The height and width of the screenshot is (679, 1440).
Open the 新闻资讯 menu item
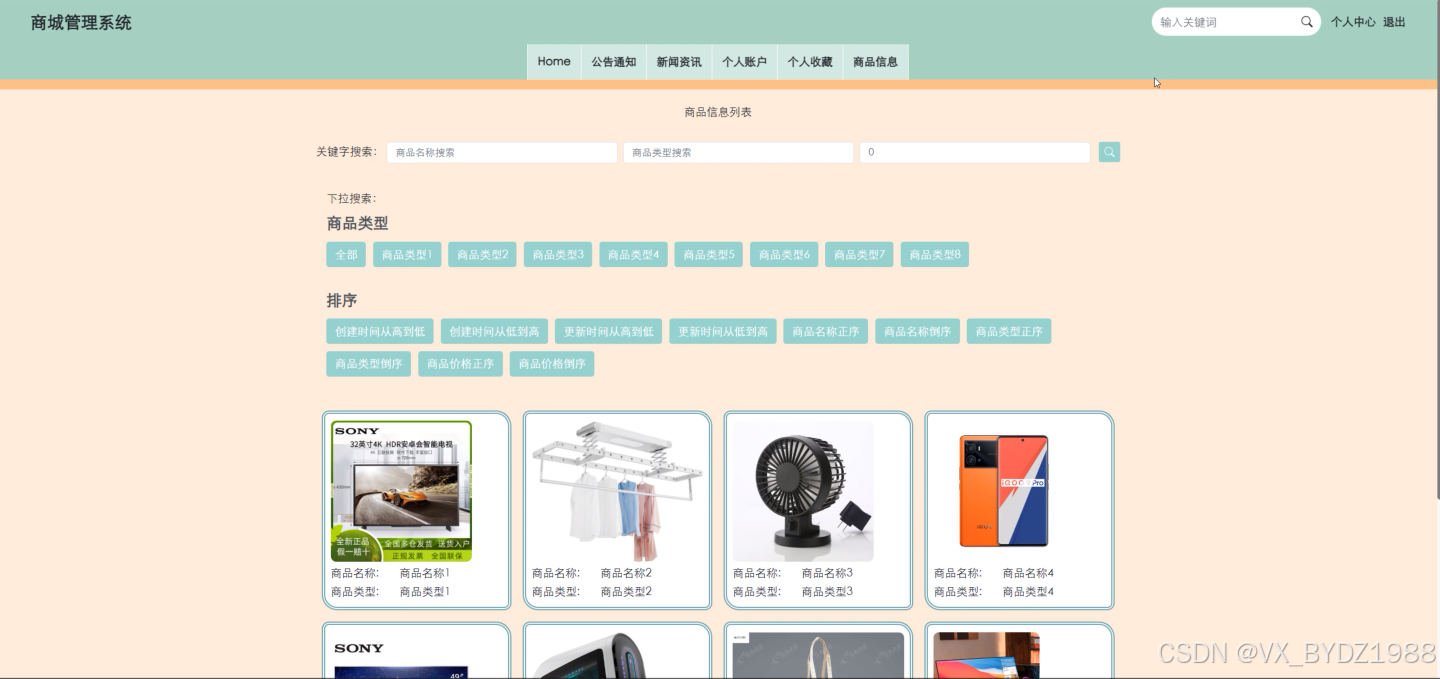[679, 62]
